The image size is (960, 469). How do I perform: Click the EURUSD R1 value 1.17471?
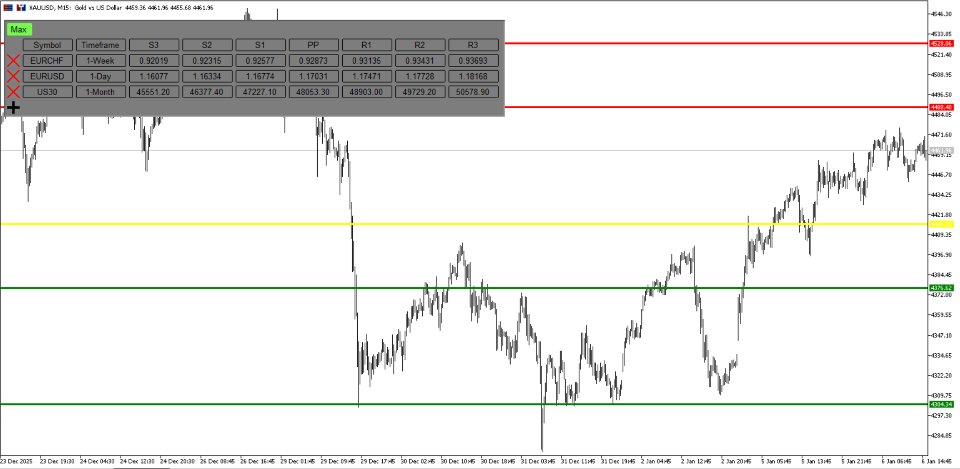tap(367, 76)
